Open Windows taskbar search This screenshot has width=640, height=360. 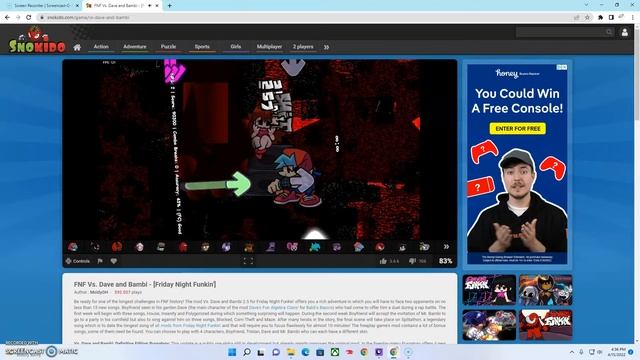click(247, 352)
